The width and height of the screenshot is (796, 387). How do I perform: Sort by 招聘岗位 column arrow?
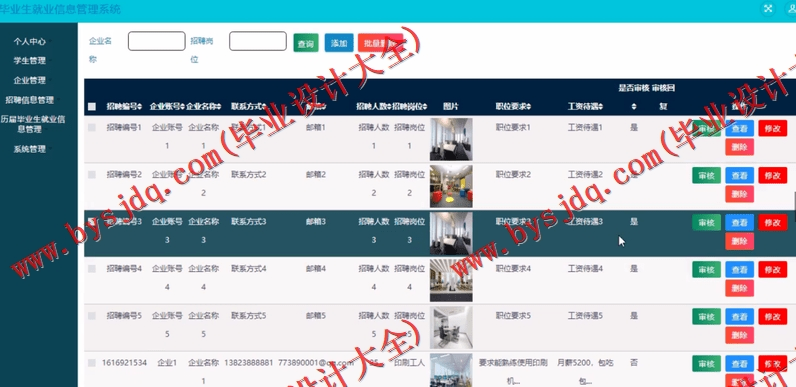pos(425,107)
